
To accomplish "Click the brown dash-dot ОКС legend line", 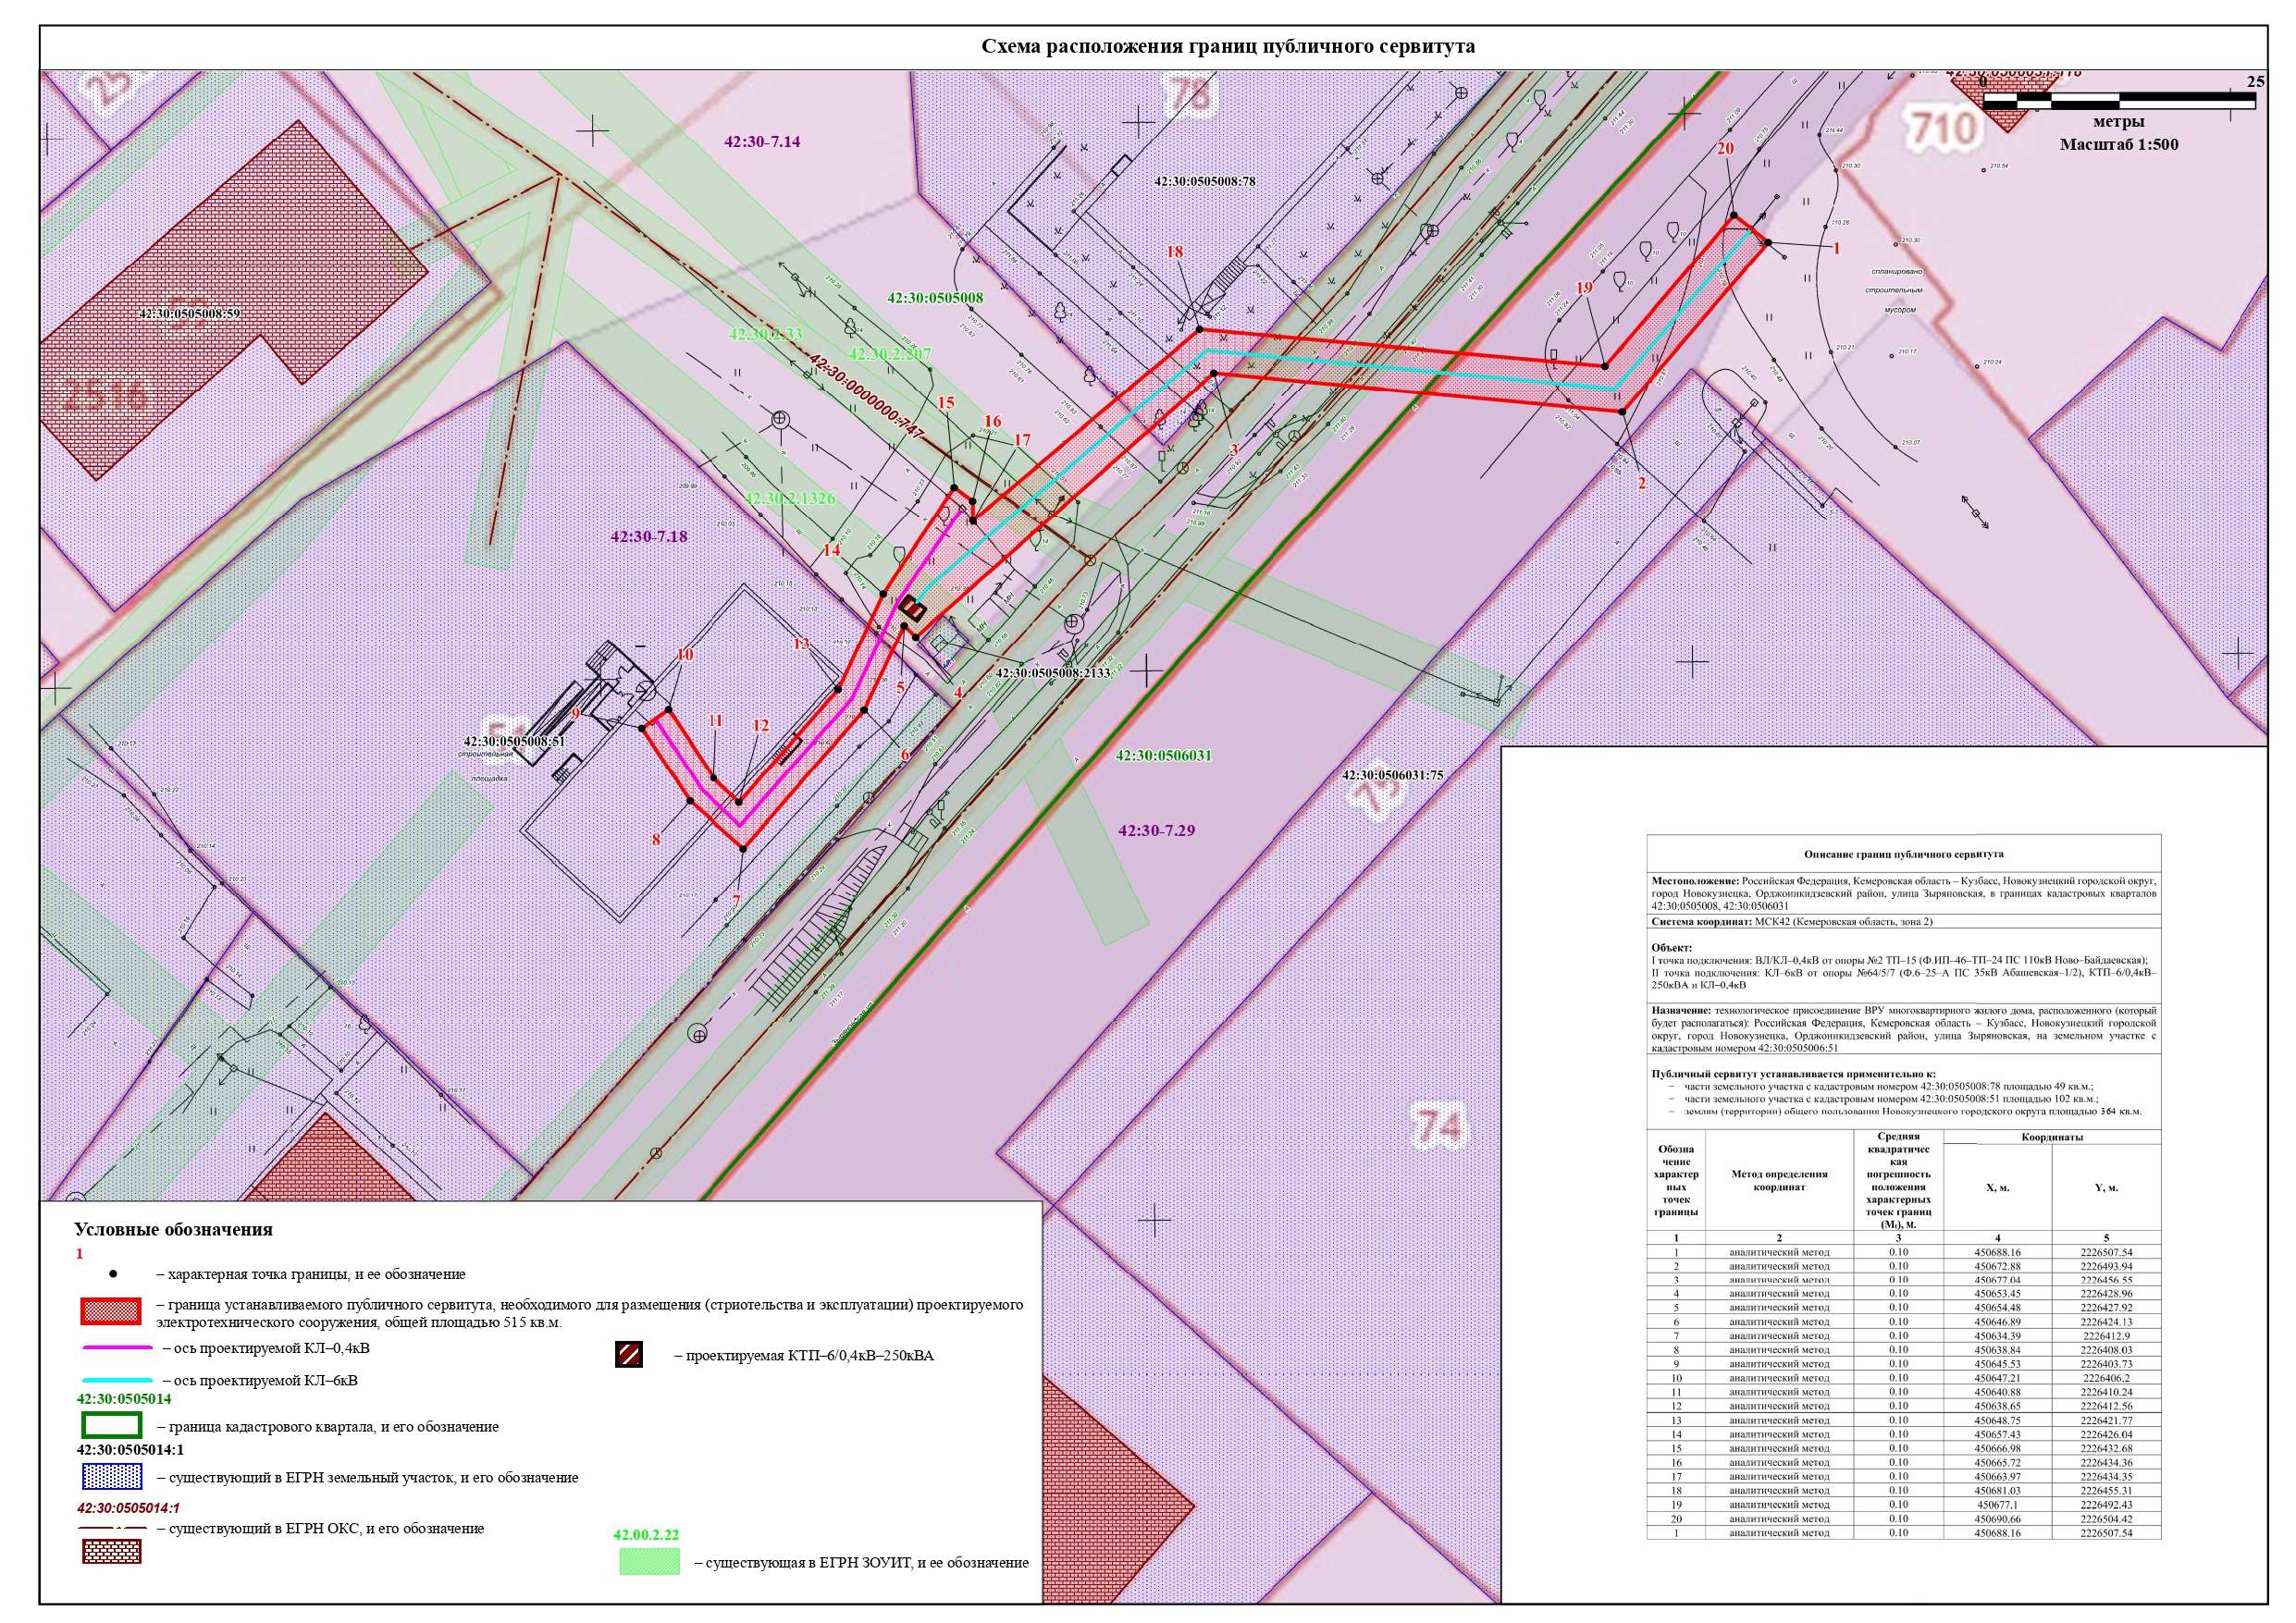I will (112, 1529).
